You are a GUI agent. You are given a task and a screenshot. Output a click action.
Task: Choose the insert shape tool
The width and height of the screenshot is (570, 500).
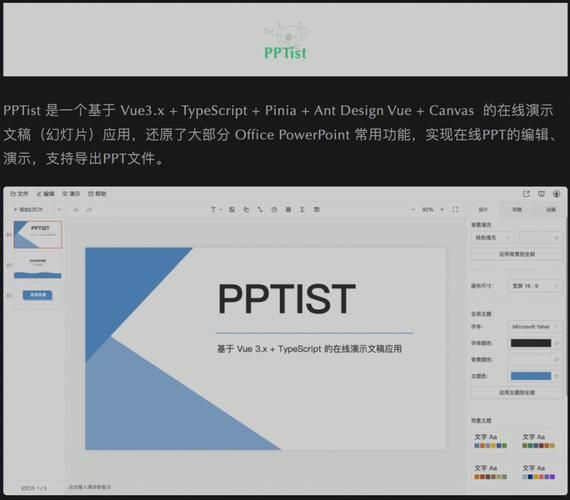[x=246, y=209]
